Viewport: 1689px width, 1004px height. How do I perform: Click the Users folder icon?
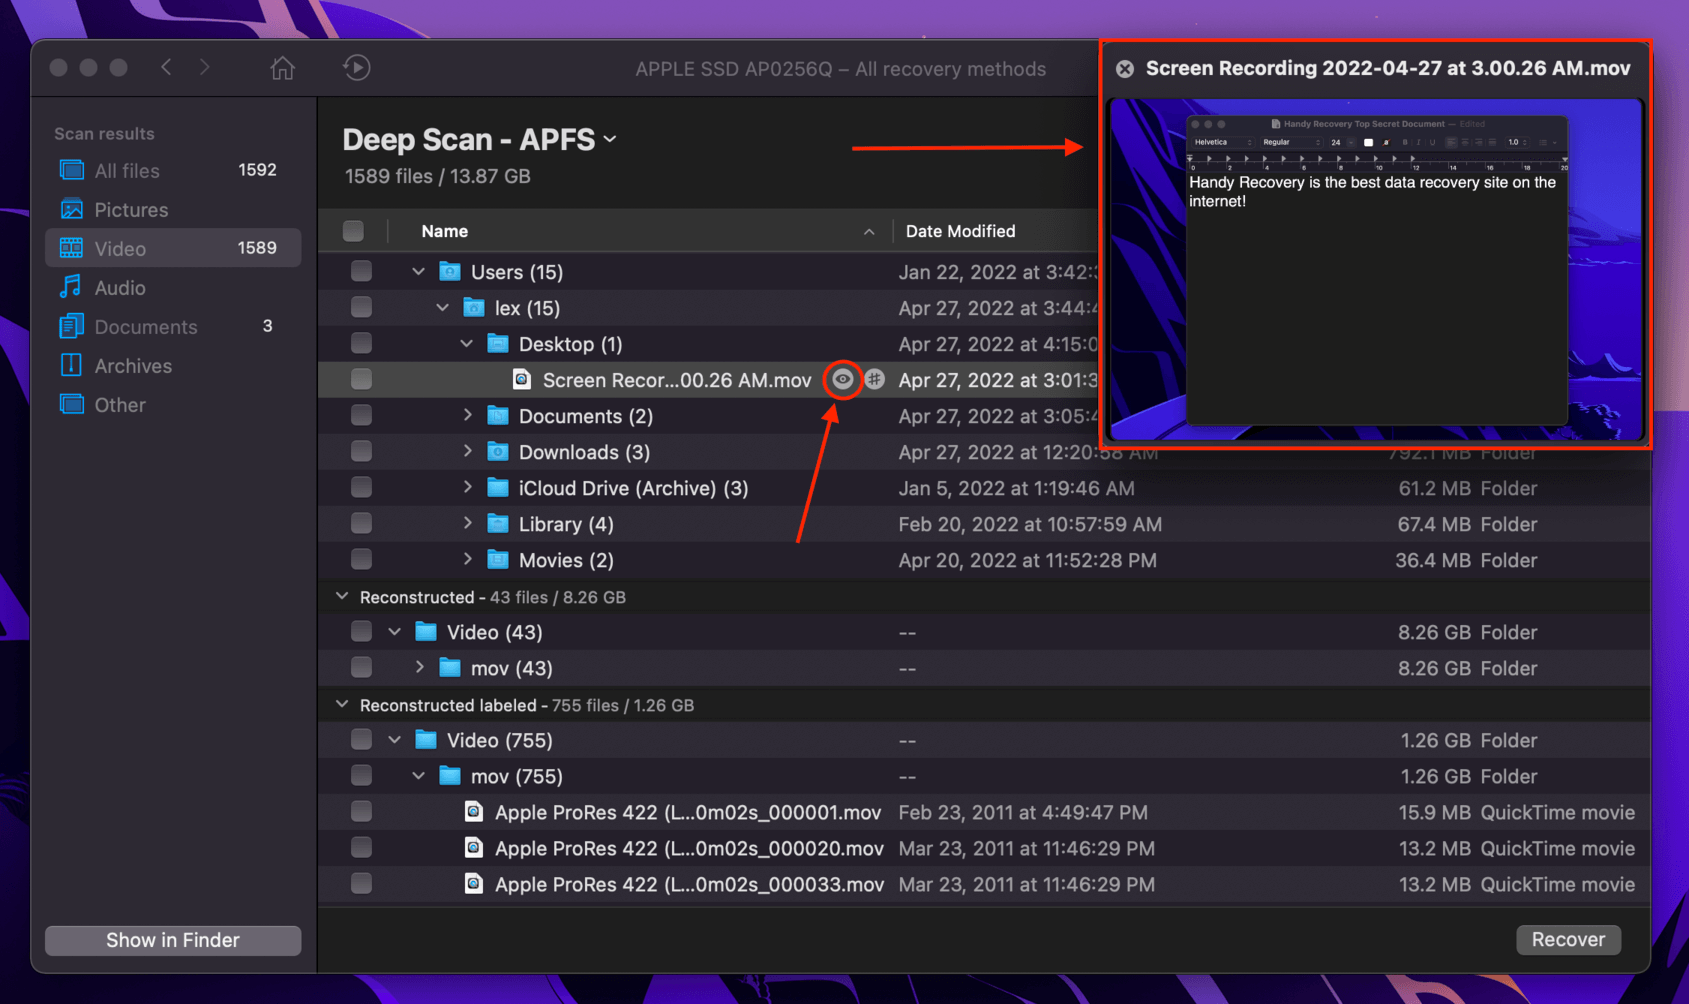[x=450, y=272]
